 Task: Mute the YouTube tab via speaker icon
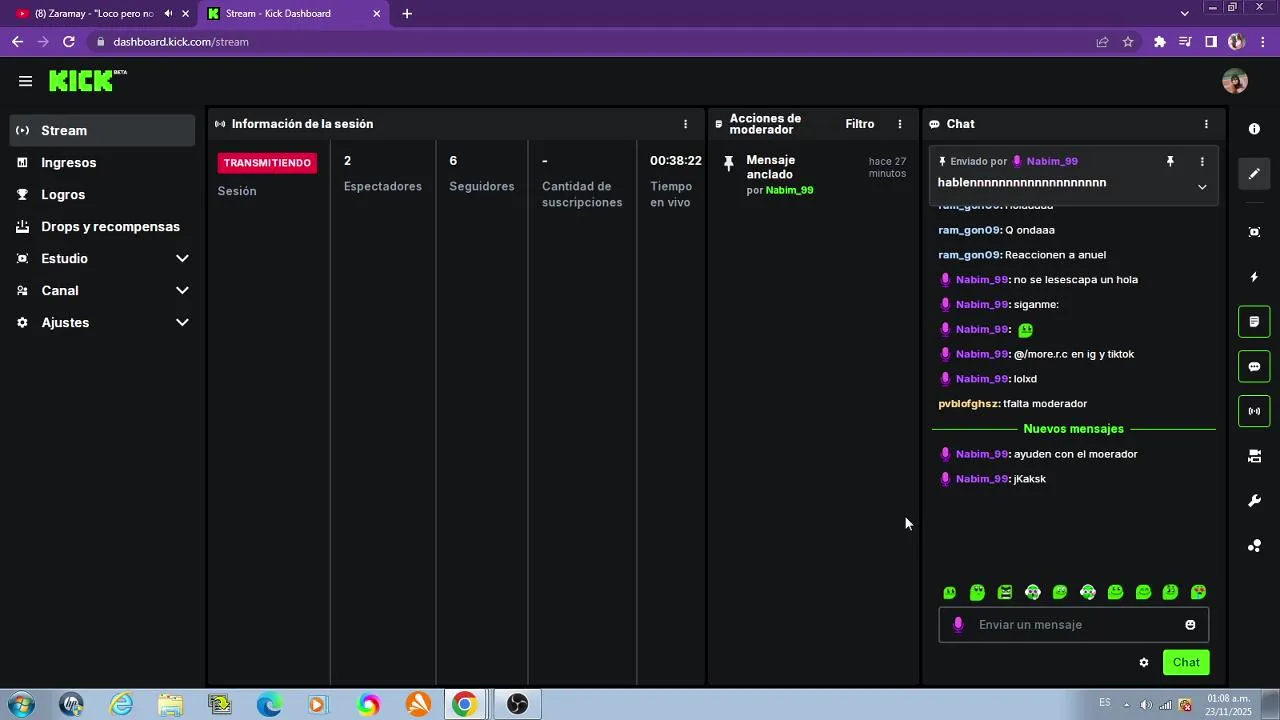[168, 14]
